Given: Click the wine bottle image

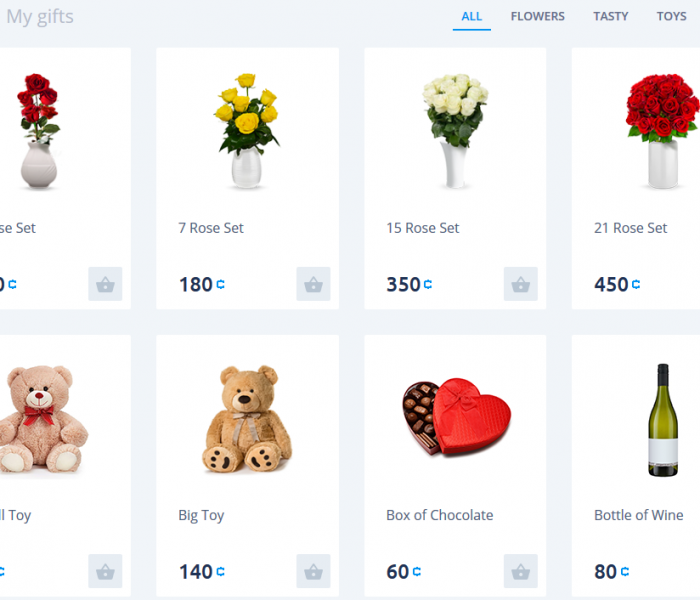Looking at the screenshot, I should [x=663, y=420].
